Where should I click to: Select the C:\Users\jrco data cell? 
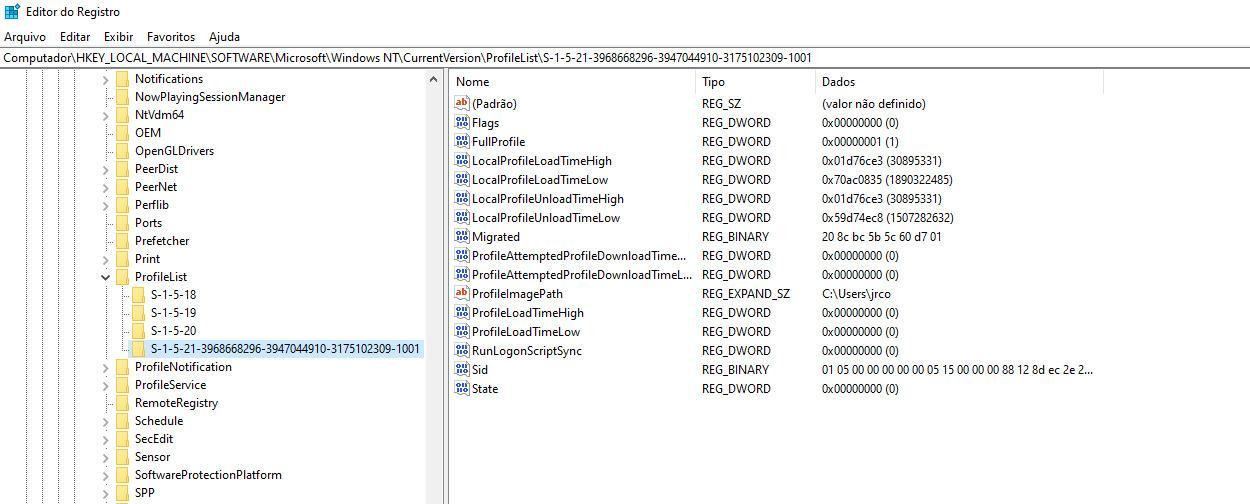point(856,294)
